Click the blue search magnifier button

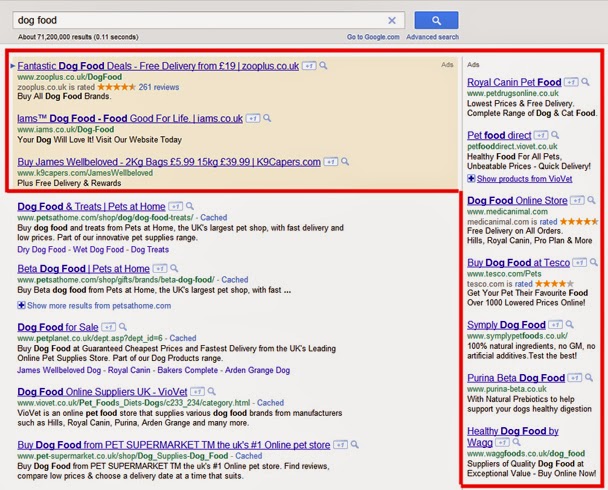(x=436, y=20)
